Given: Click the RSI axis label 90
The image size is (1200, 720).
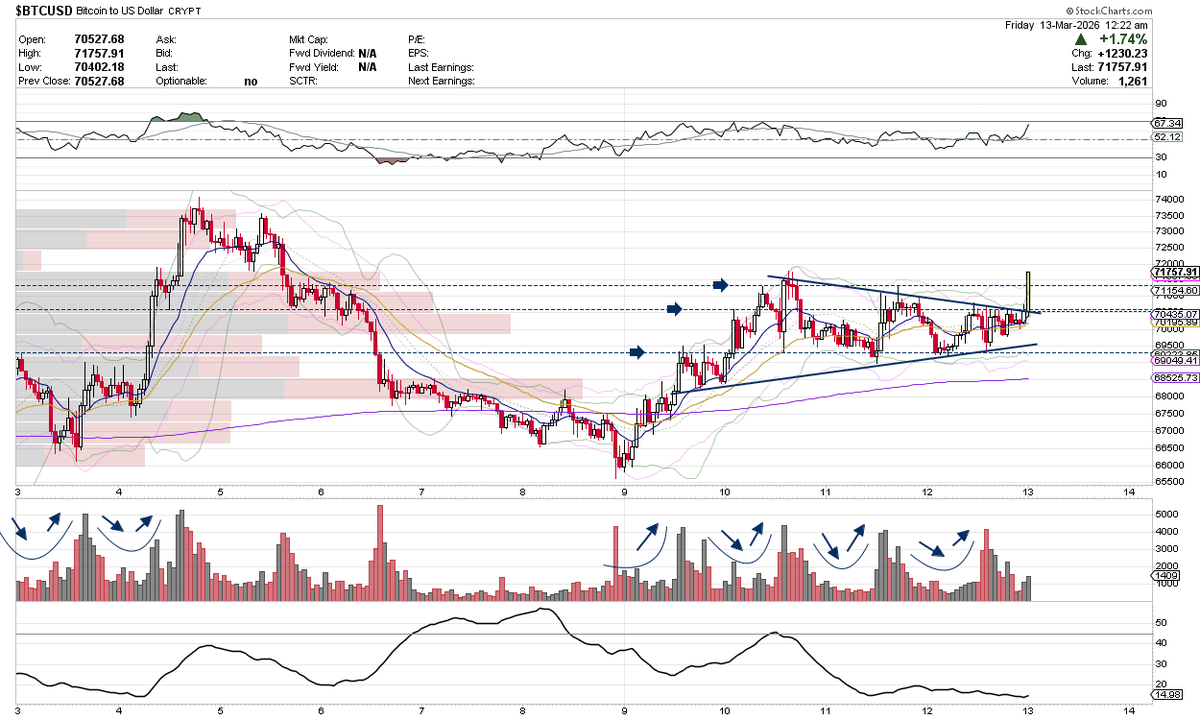Looking at the screenshot, I should tap(1161, 103).
